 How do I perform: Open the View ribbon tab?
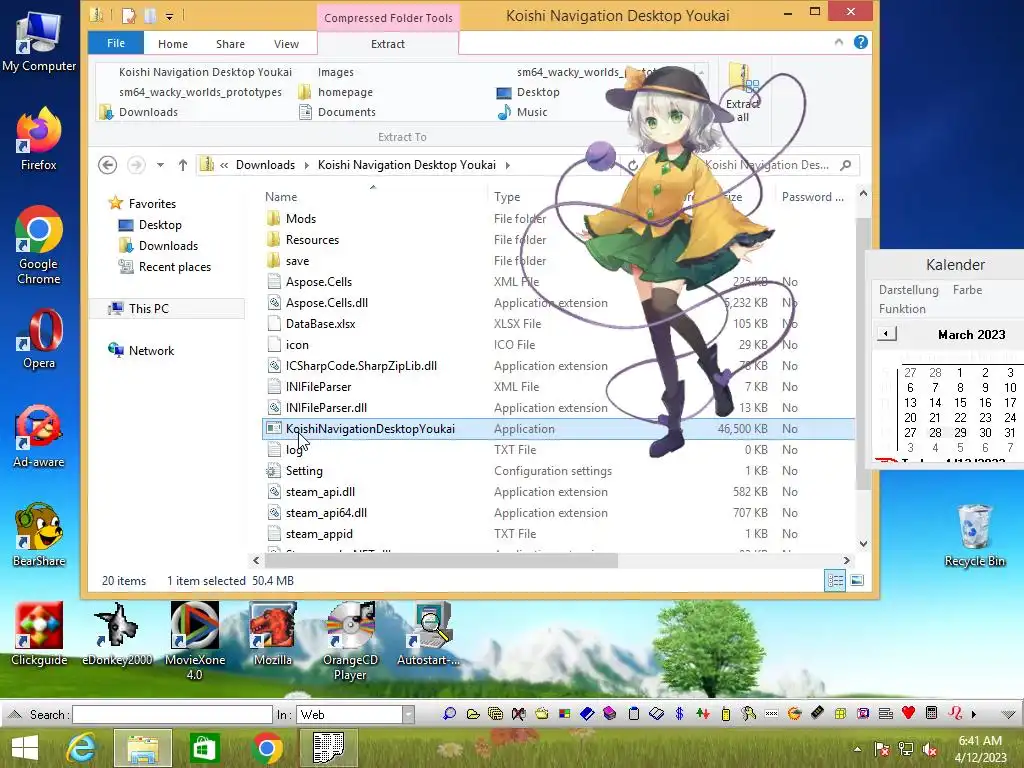pos(286,44)
